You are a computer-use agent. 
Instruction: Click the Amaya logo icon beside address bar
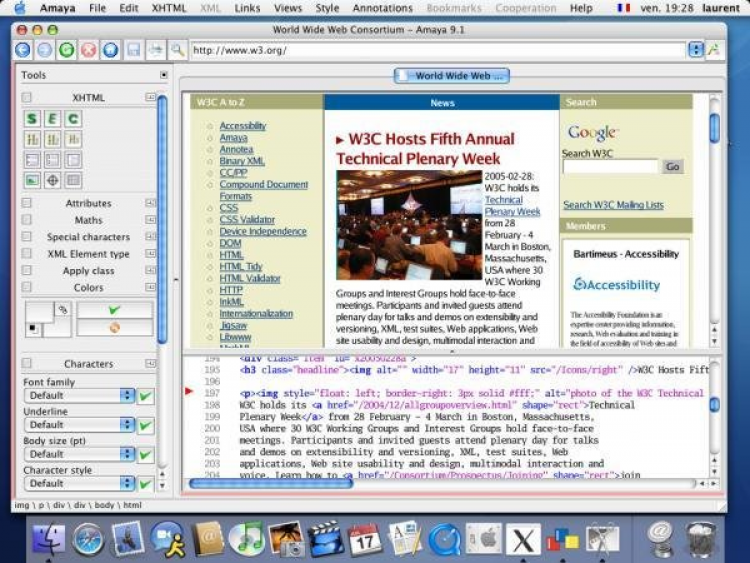(x=714, y=50)
